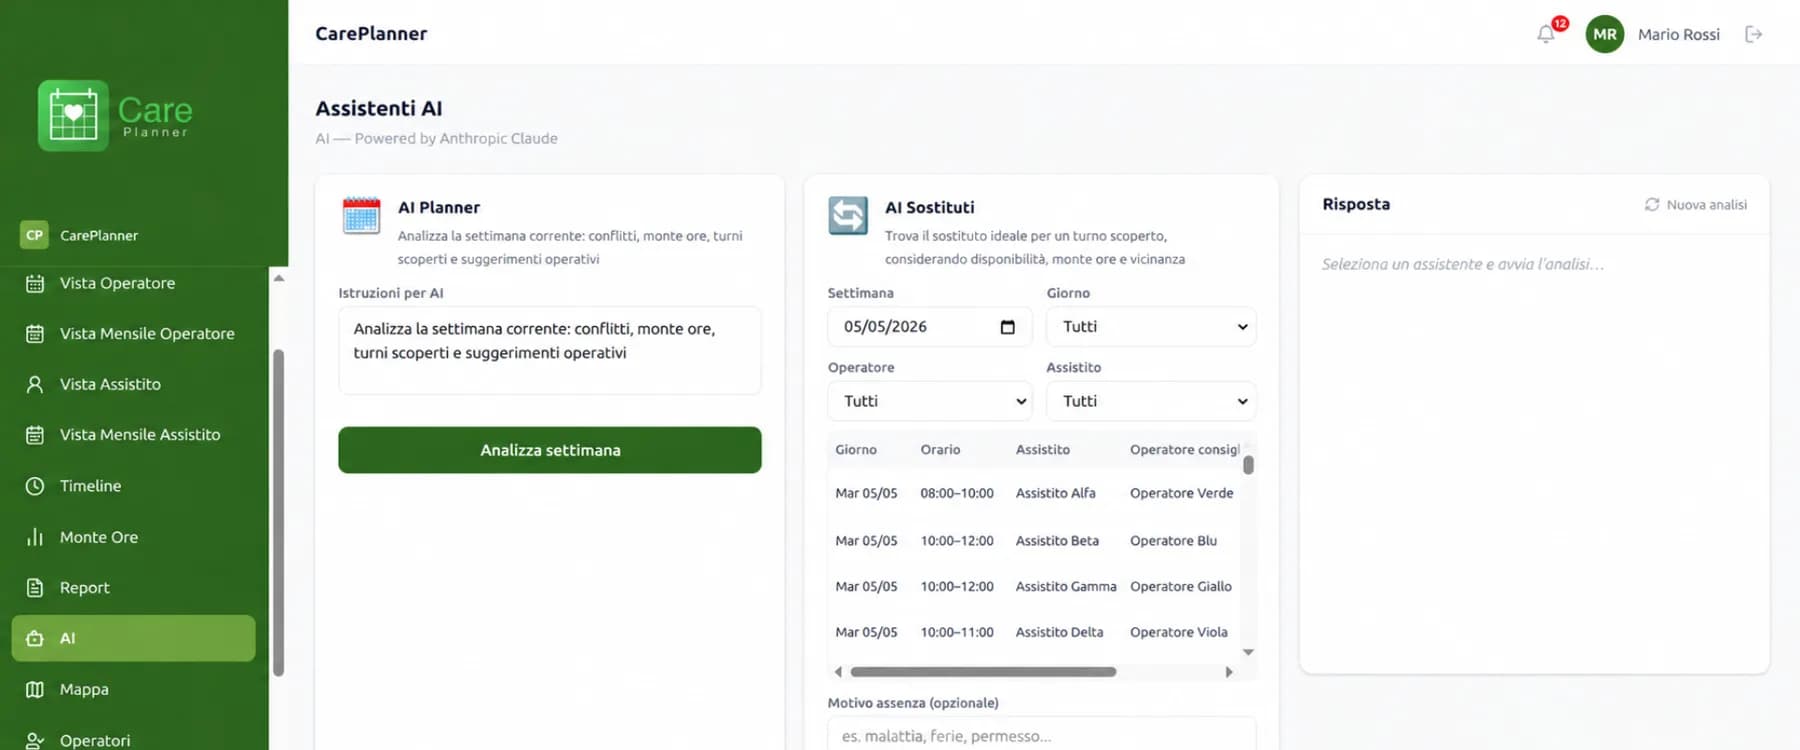Click the CP badge in sidebar

[x=35, y=235]
